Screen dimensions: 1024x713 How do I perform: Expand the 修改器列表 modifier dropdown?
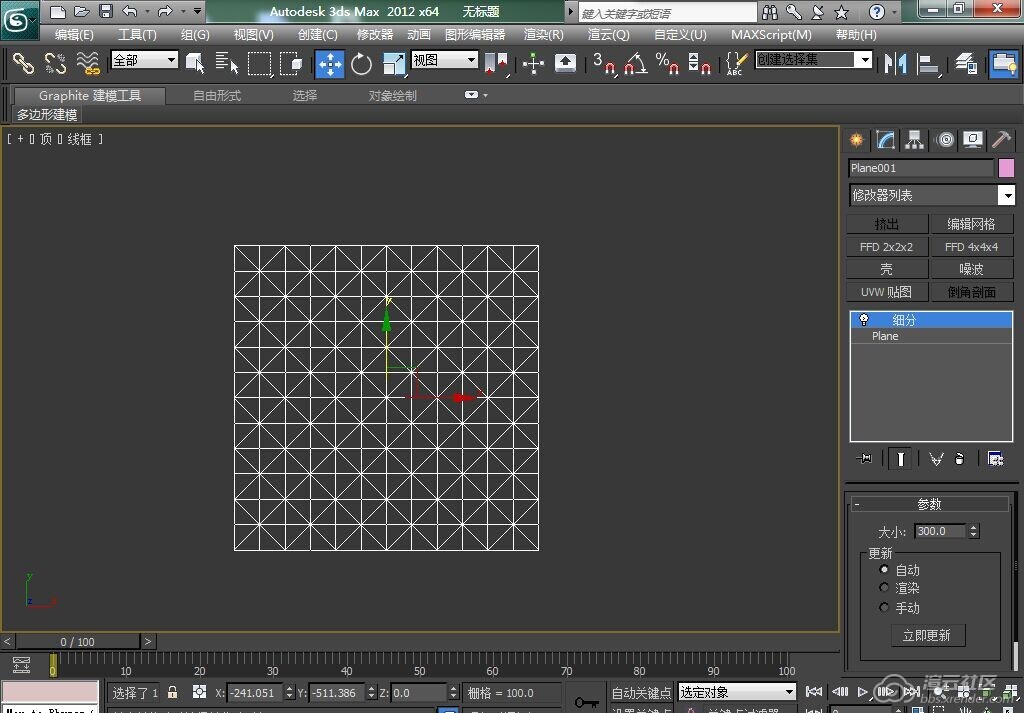point(1006,196)
